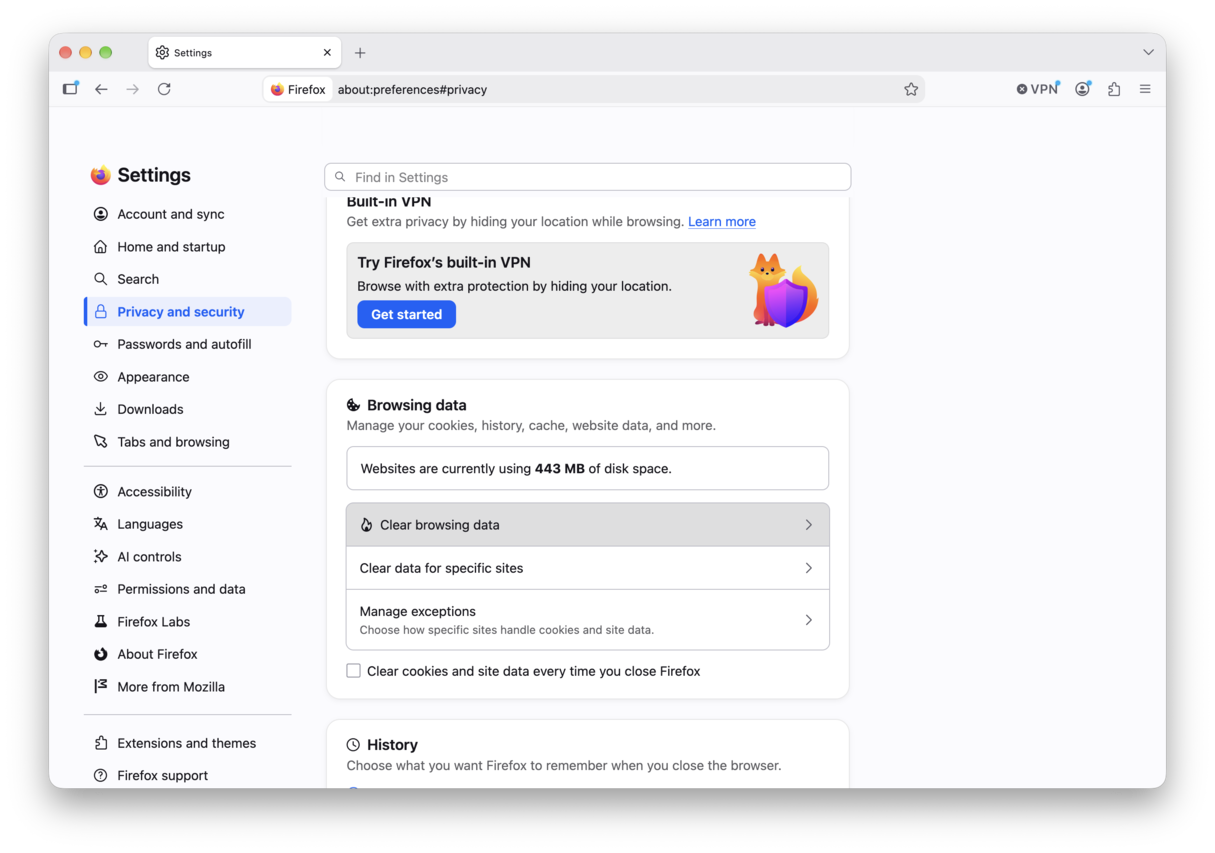Click the Get started VPN button
The image size is (1215, 853).
406,314
